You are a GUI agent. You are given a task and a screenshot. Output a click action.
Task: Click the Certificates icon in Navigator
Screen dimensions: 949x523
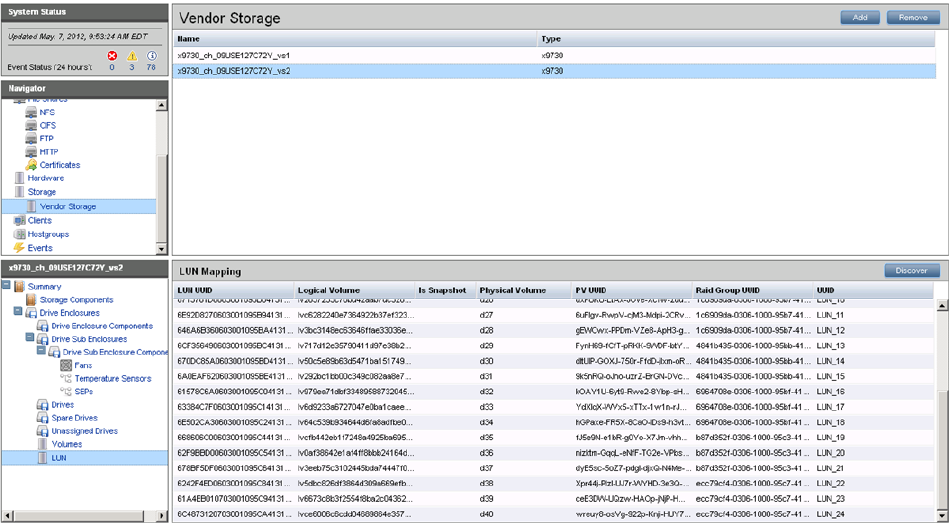tap(31, 165)
